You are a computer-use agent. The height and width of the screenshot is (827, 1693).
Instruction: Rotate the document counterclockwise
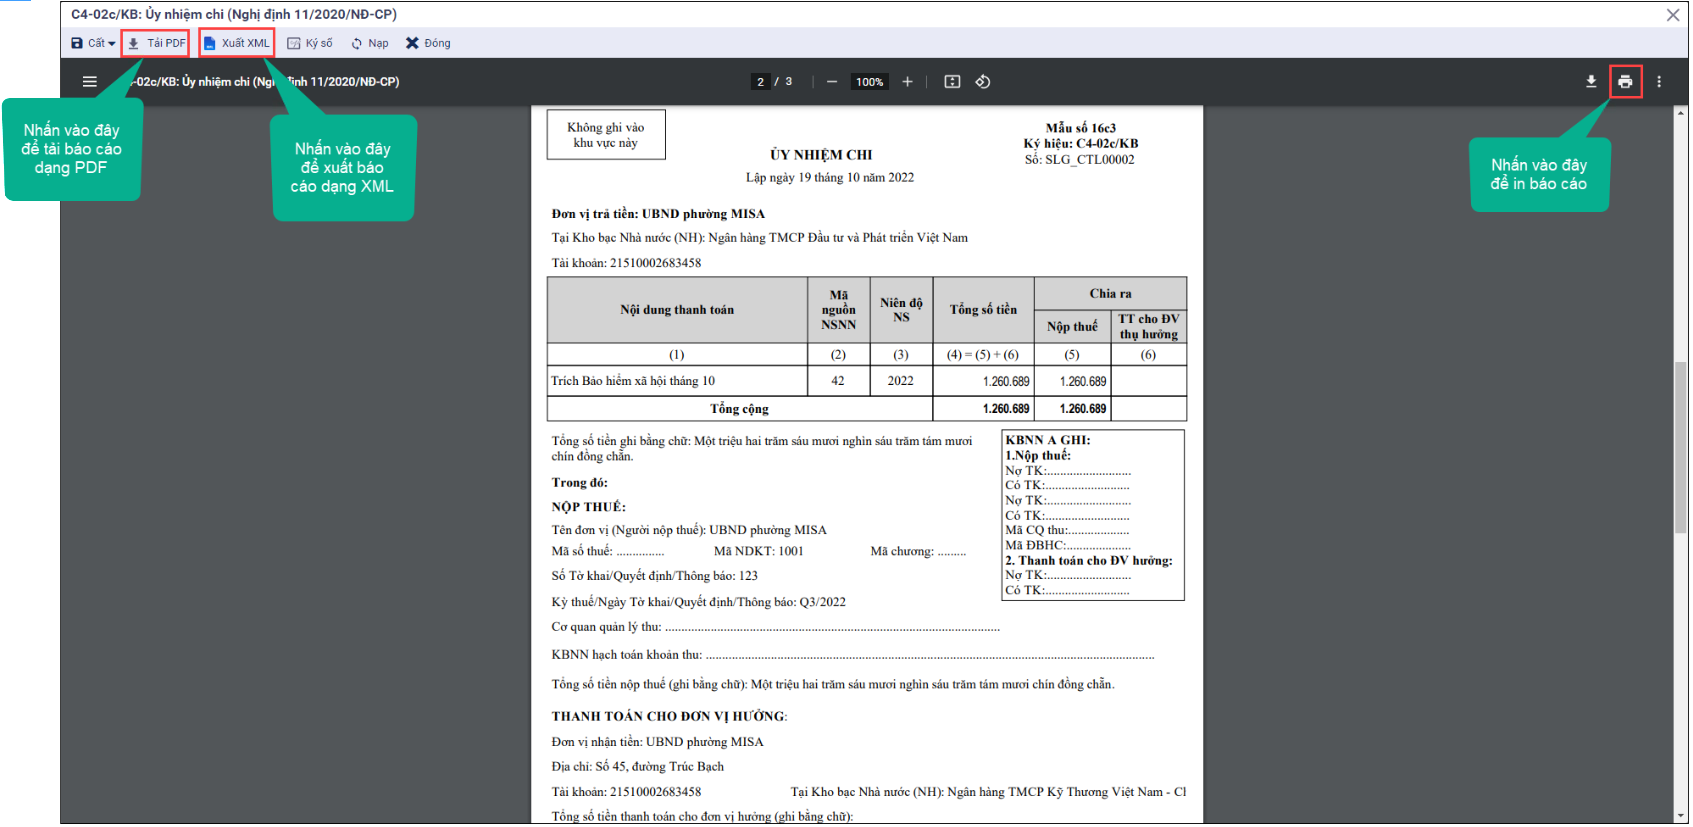click(983, 82)
